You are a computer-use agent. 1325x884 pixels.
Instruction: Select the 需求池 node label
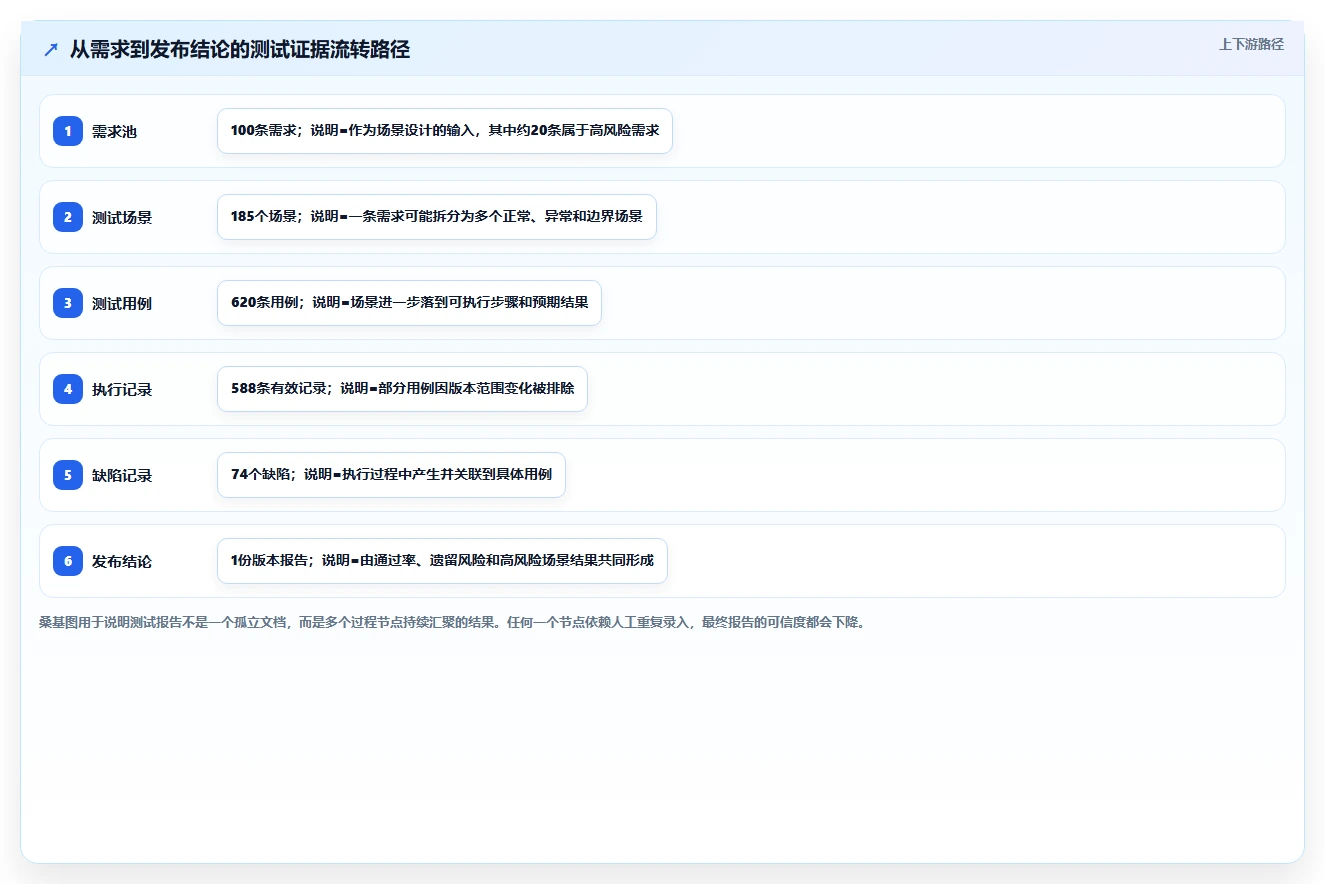coord(114,131)
